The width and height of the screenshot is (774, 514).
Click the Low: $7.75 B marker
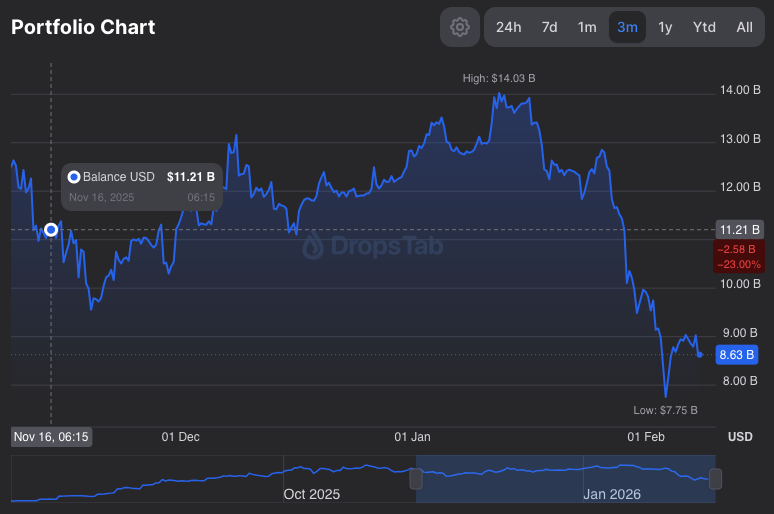pyautogui.click(x=665, y=410)
